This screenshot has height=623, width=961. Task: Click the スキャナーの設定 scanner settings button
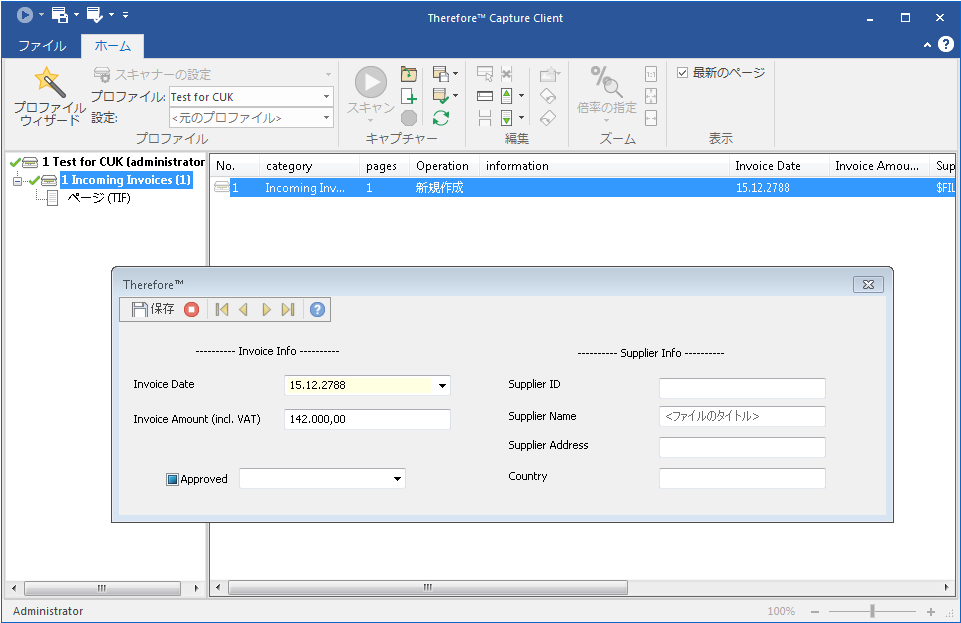(152, 75)
